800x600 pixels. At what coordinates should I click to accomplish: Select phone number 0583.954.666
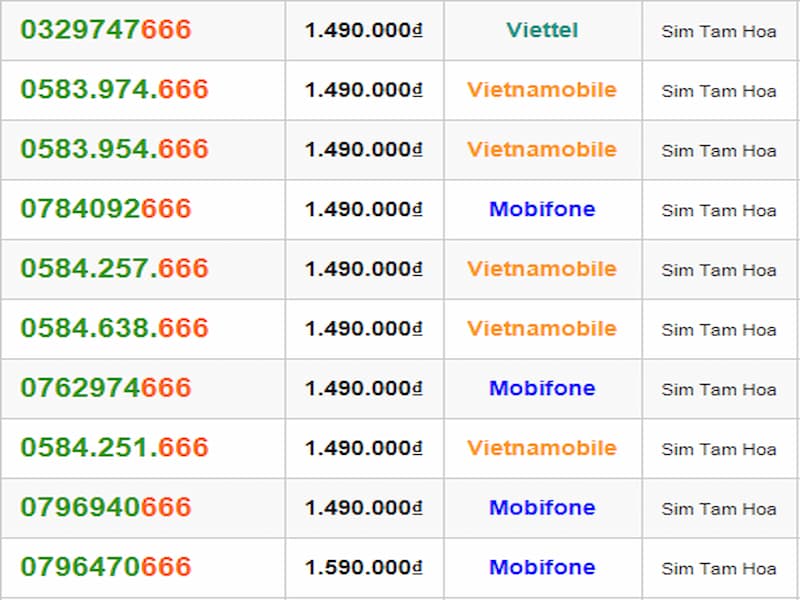tap(114, 149)
